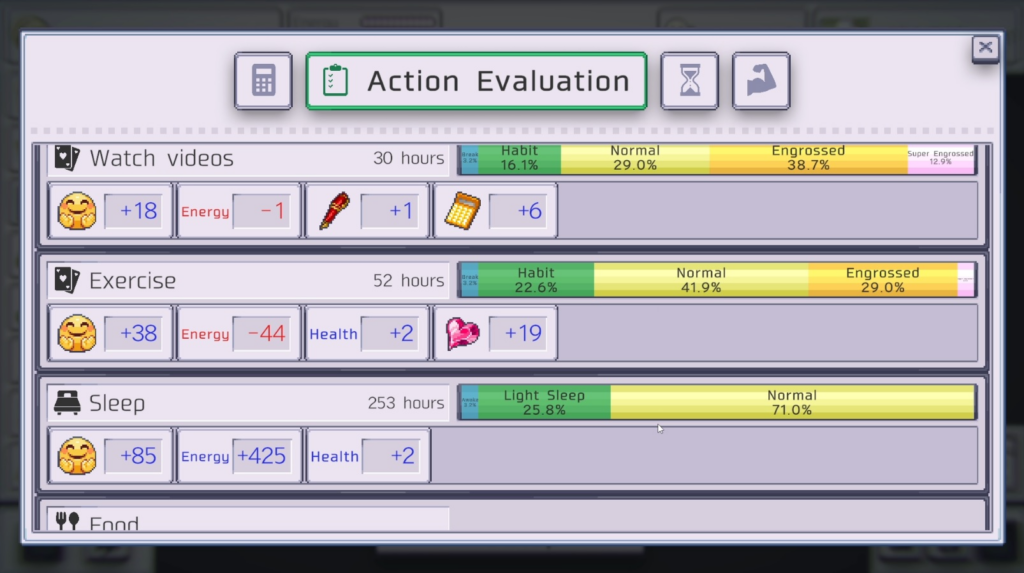Click the Sleep title
1024x573 pixels.
click(x=117, y=403)
